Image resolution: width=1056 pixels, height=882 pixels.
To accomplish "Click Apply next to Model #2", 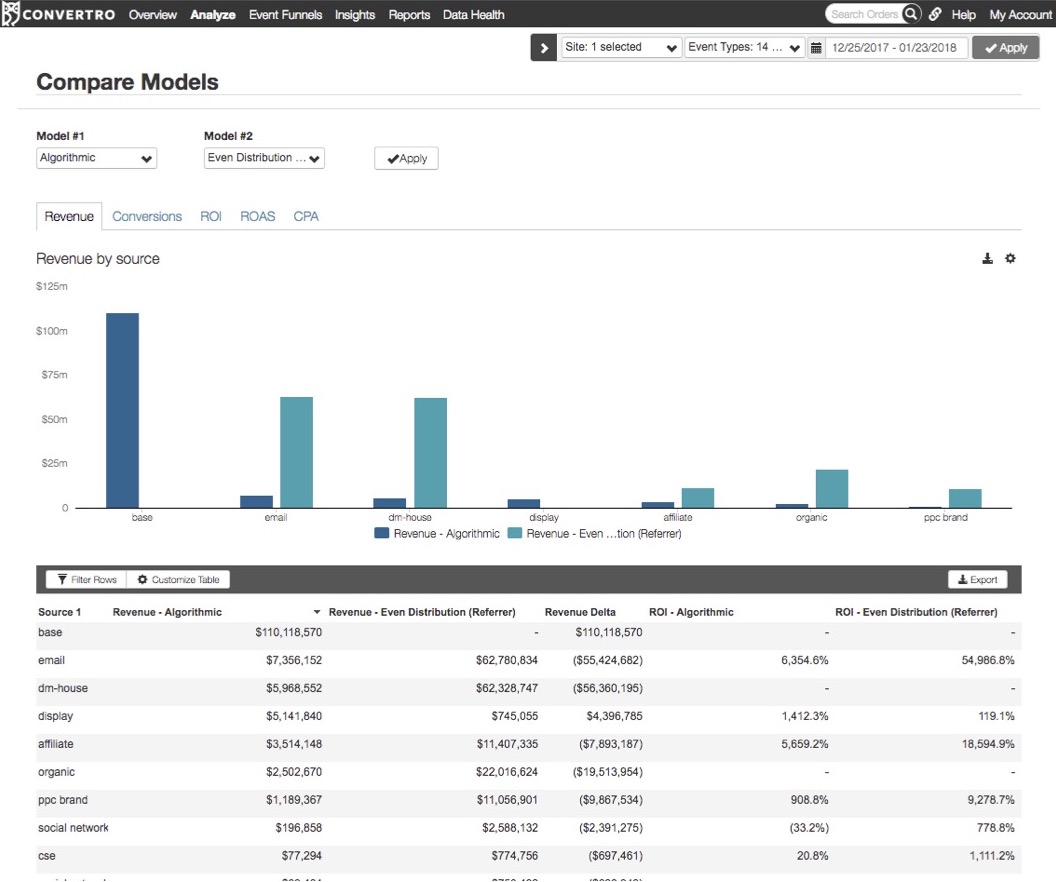I will point(406,158).
